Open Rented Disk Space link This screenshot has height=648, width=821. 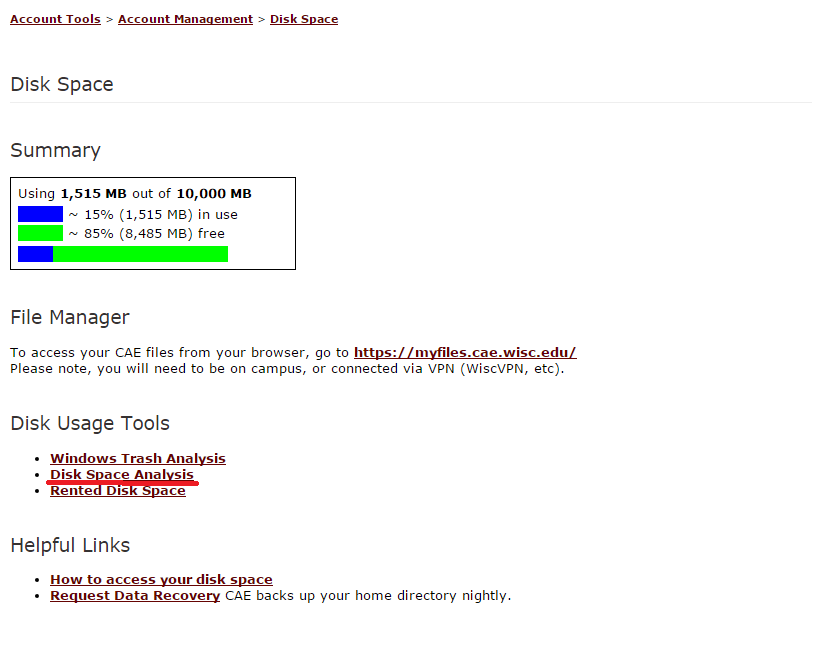click(x=118, y=491)
